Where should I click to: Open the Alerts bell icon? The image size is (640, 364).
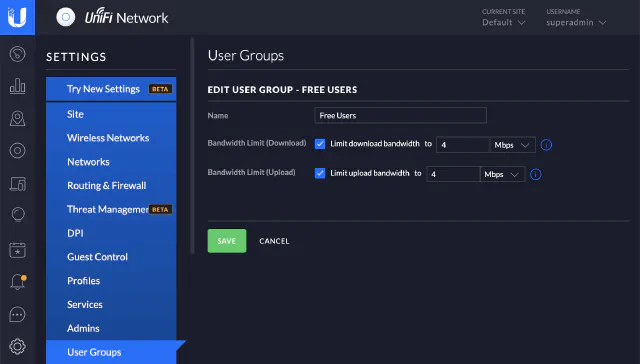click(x=18, y=282)
